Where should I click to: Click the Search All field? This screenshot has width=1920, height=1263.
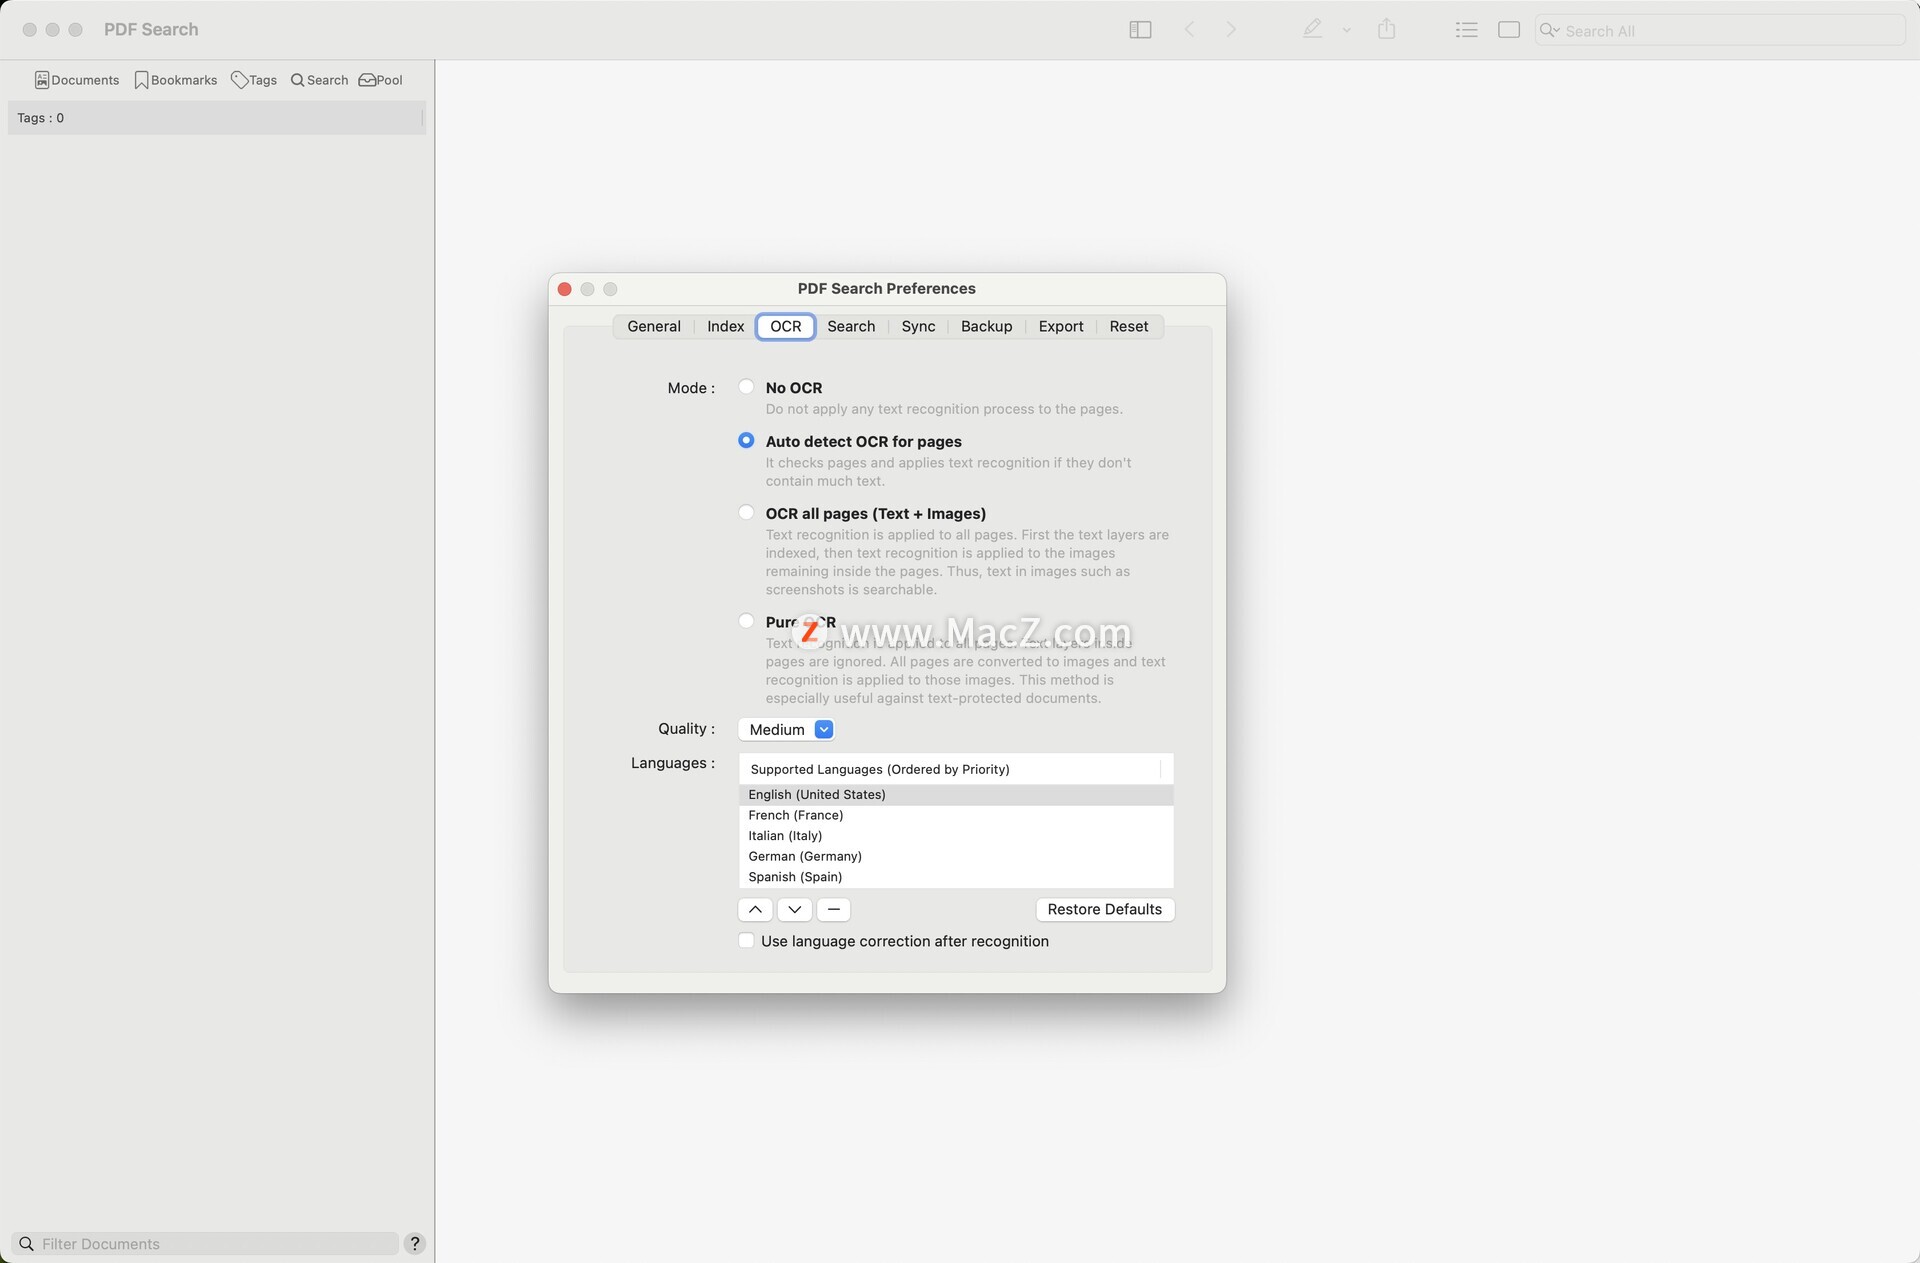(1720, 30)
